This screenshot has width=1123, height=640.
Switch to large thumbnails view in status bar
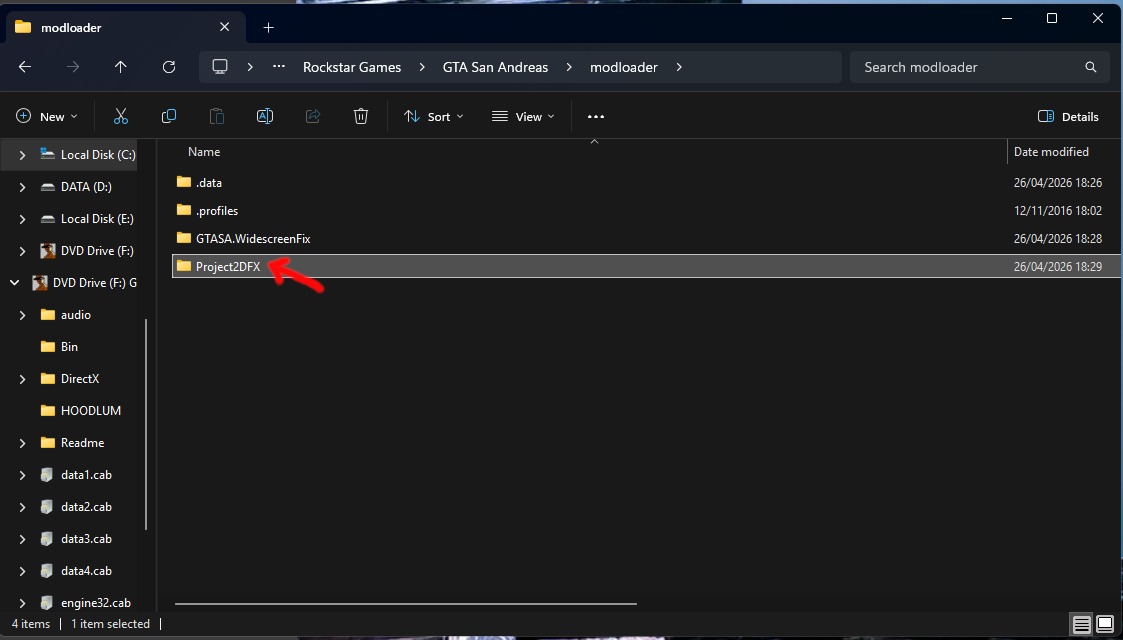click(x=1105, y=624)
